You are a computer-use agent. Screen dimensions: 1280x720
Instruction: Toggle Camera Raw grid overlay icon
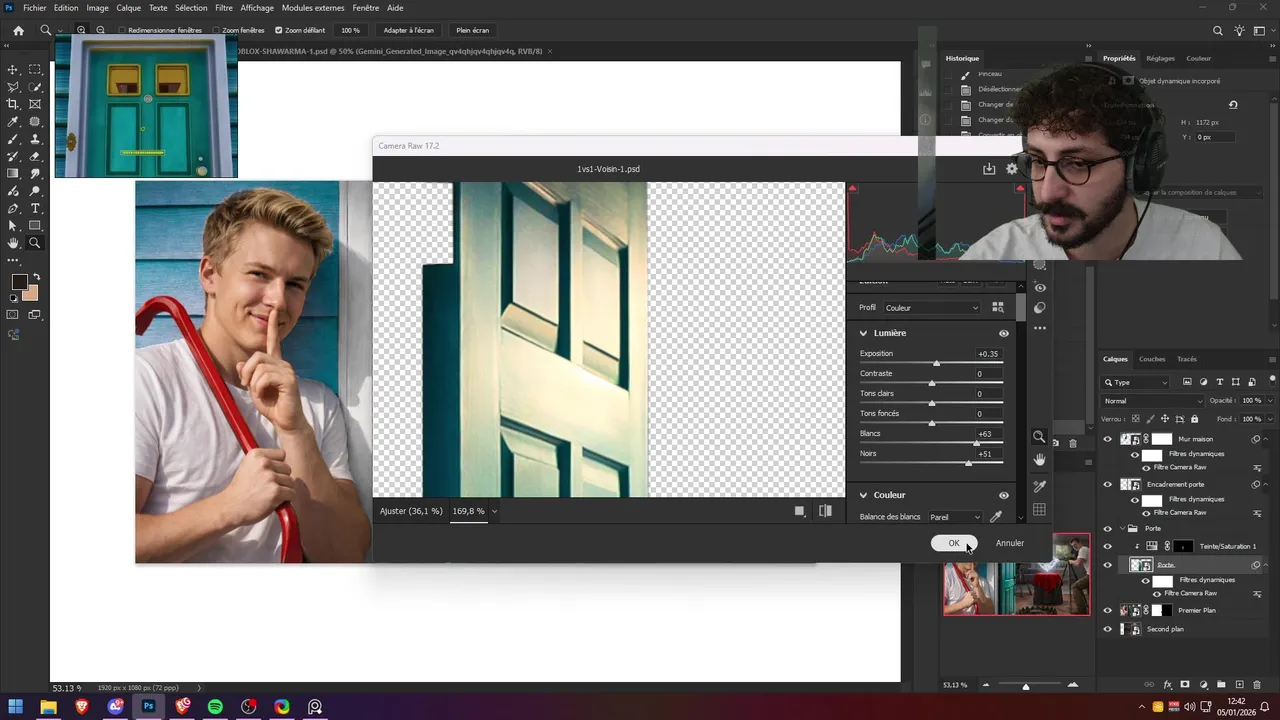pos(1039,510)
